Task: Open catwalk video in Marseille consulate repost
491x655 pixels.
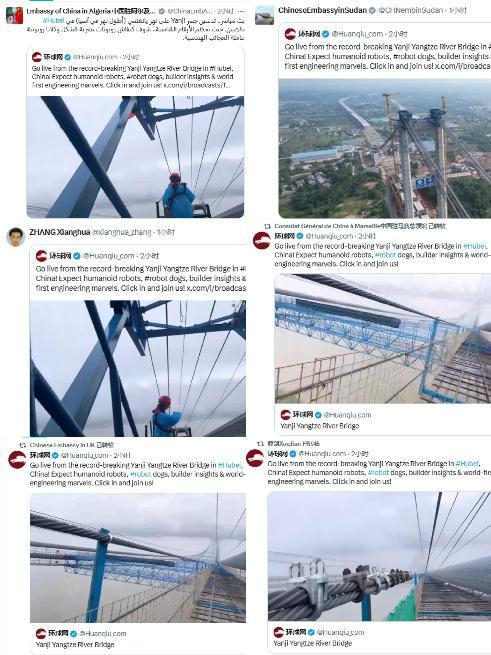Action: pos(383,338)
